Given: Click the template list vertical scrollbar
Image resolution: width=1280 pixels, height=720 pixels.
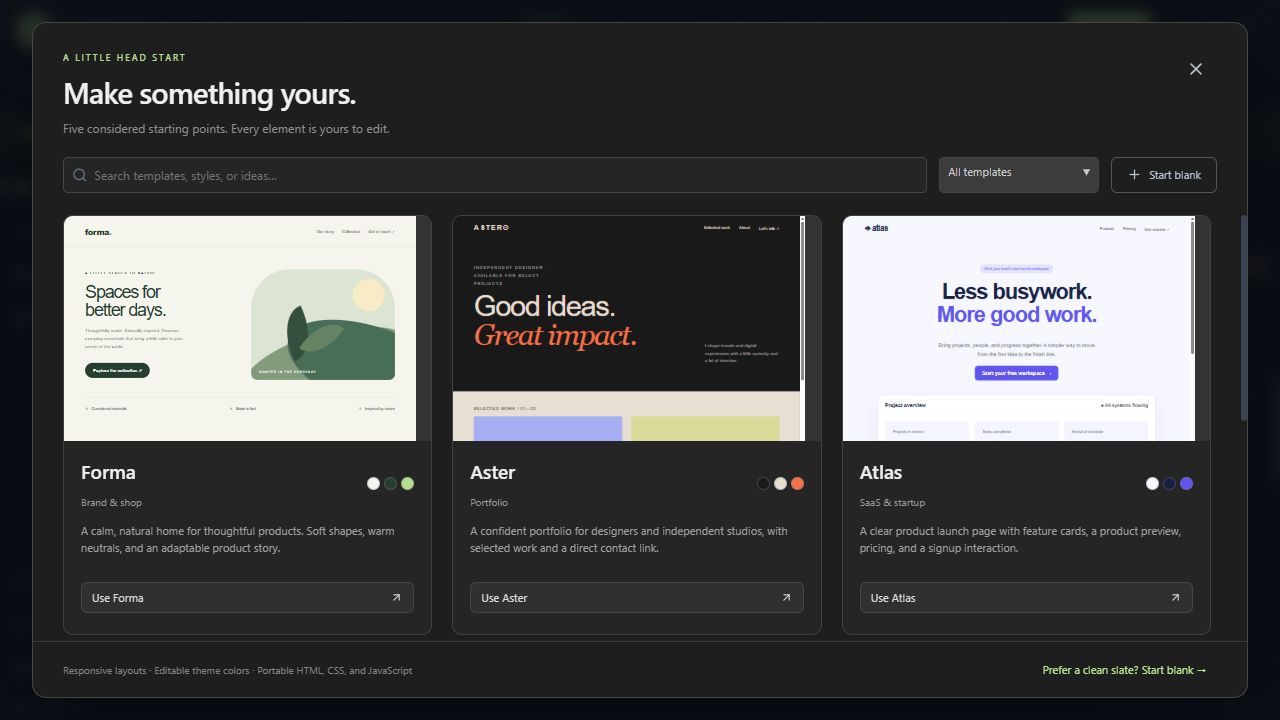Looking at the screenshot, I should point(1244,318).
